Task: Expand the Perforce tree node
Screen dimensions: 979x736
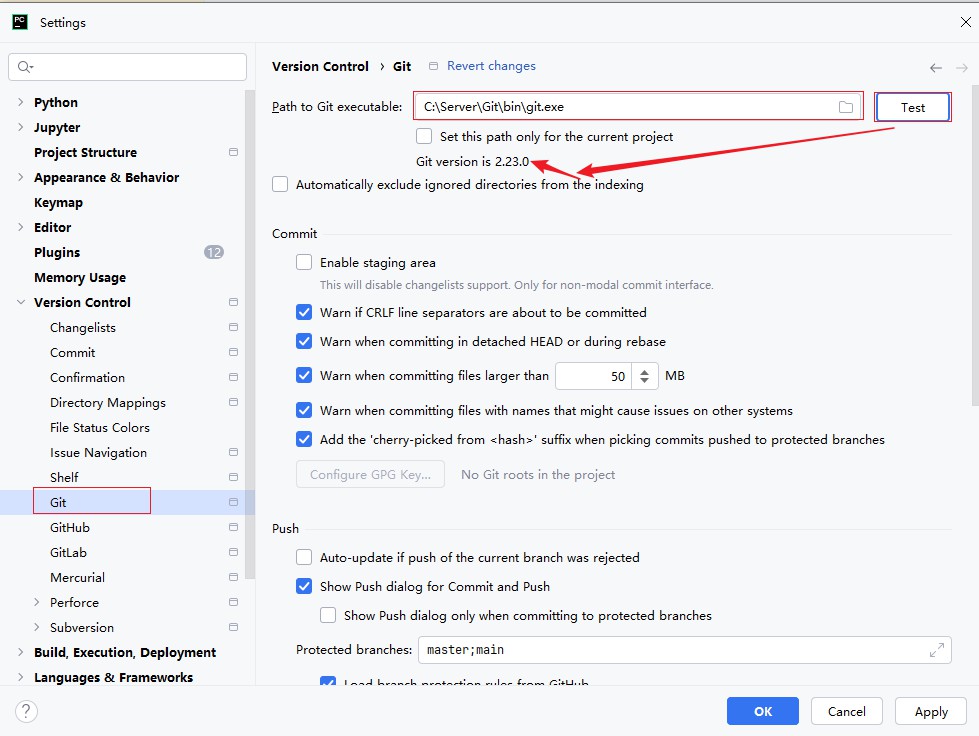Action: [x=36, y=602]
